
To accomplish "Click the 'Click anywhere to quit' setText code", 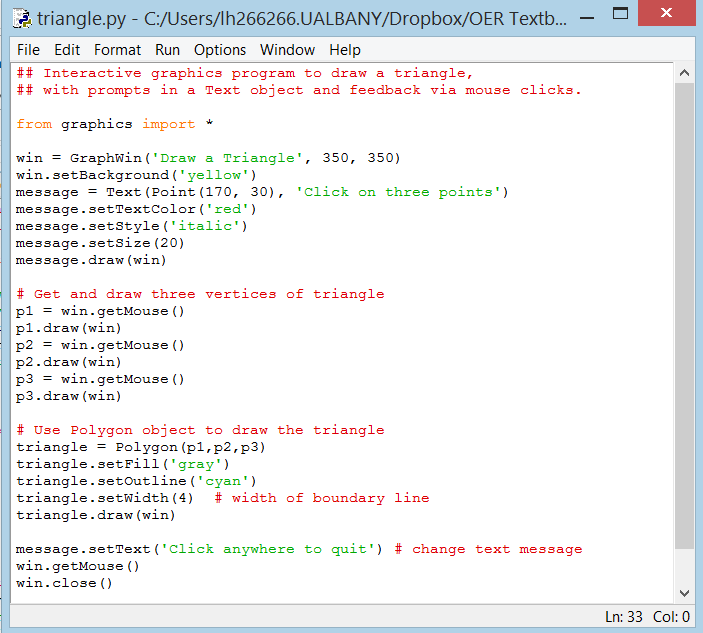I will (199, 549).
